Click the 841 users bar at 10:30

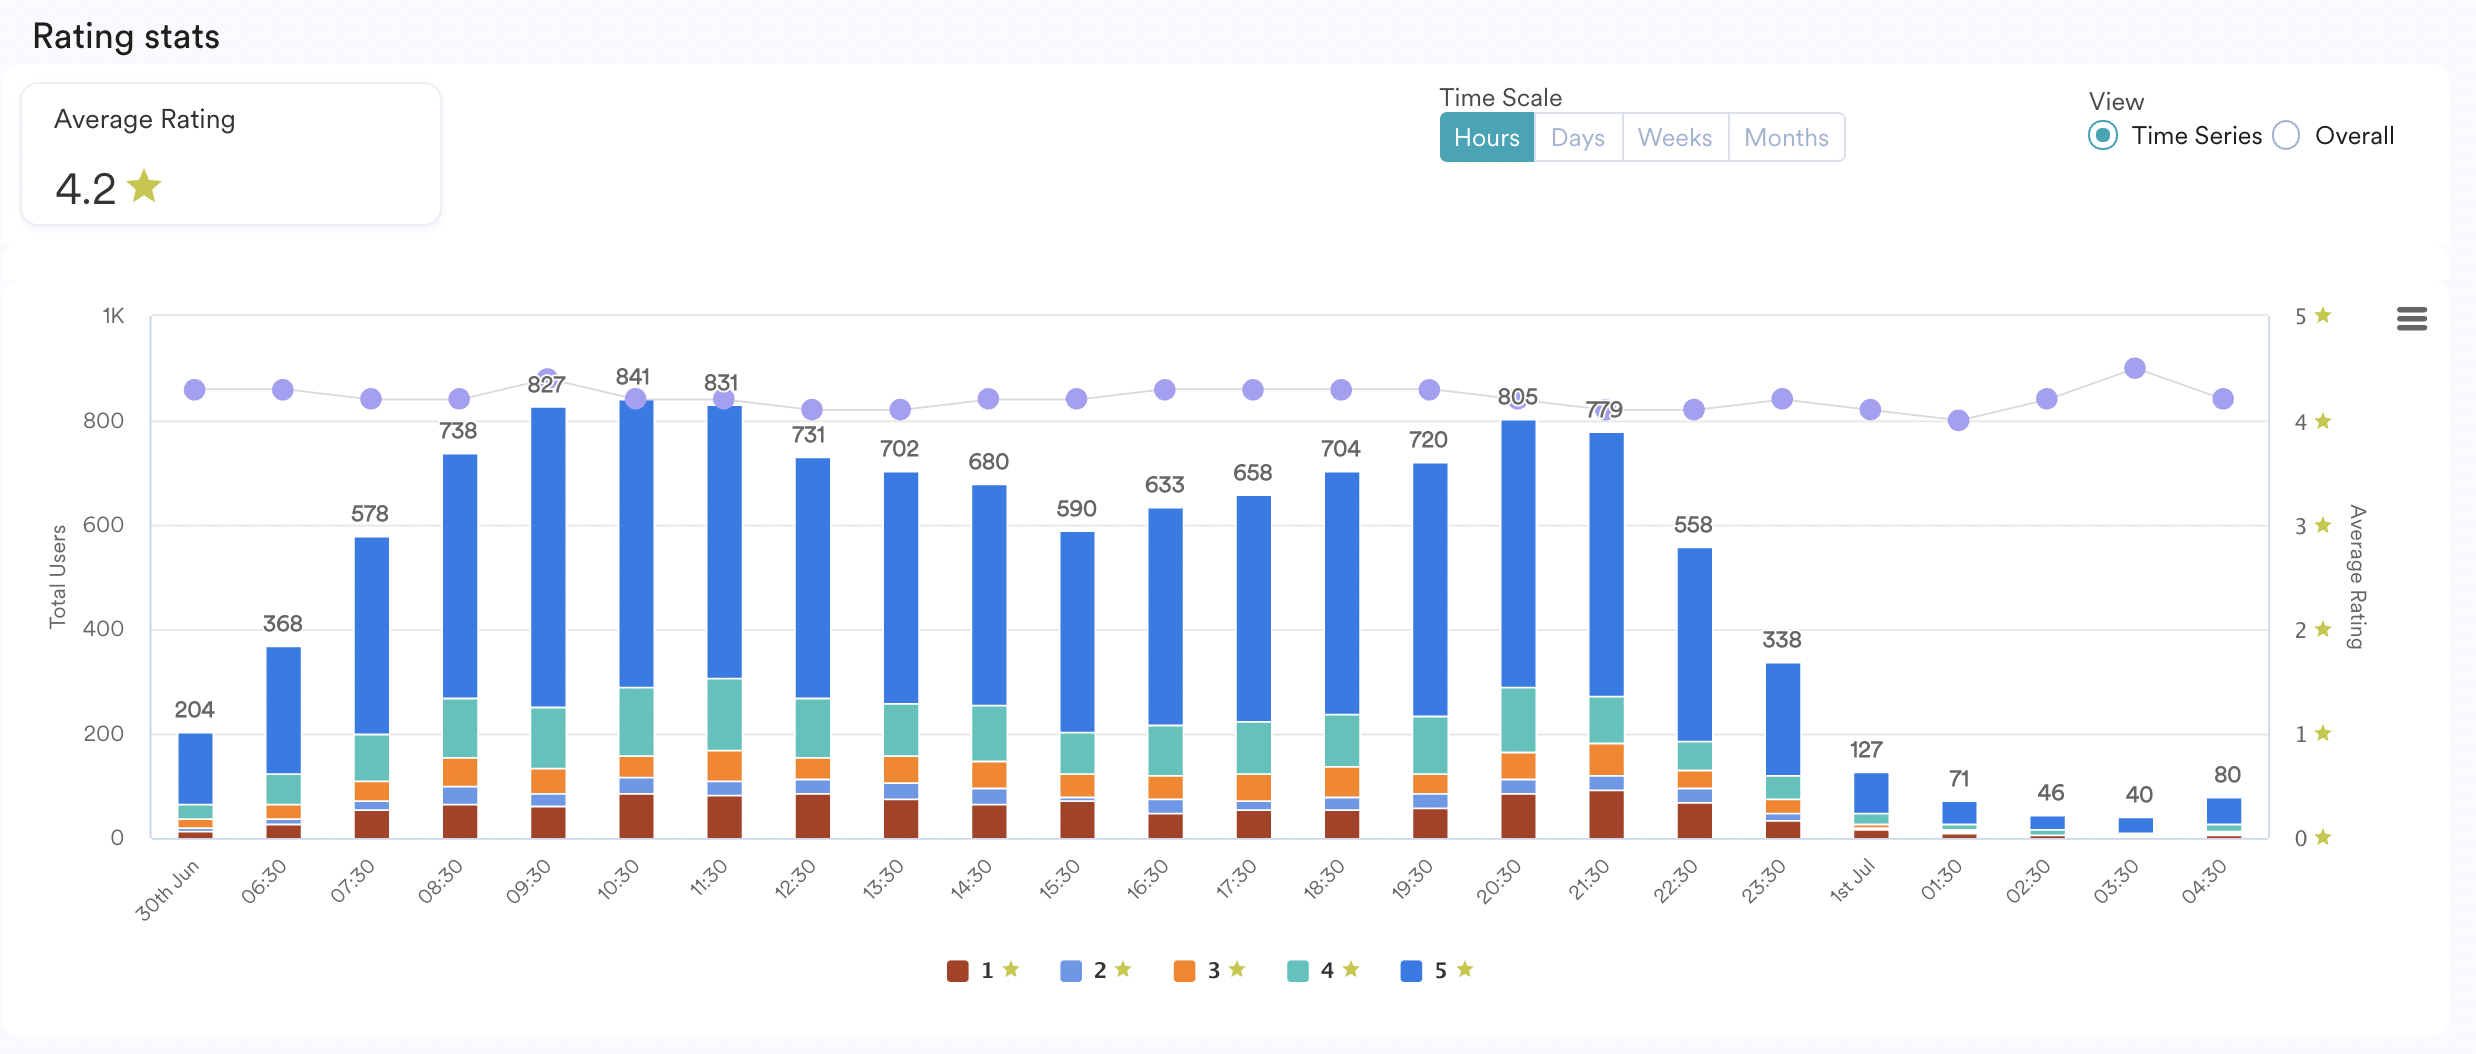point(636,619)
